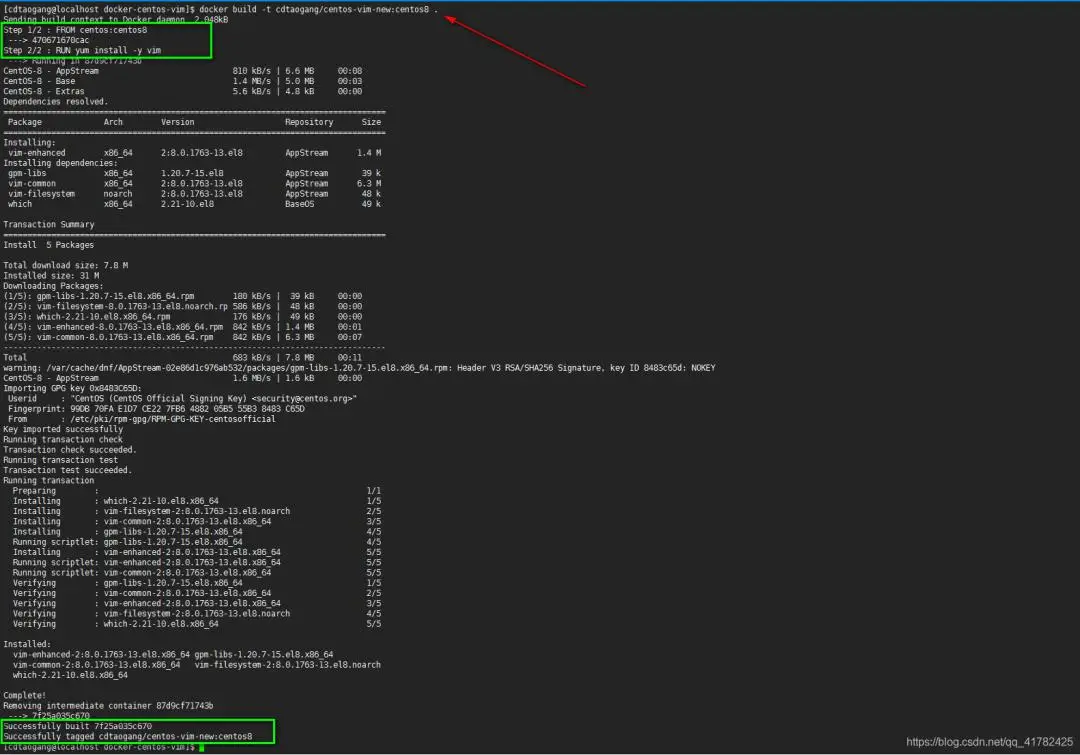The height and width of the screenshot is (755, 1080).
Task: Select 'Successfully built 7f25a035c670' line
Action: click(78, 727)
